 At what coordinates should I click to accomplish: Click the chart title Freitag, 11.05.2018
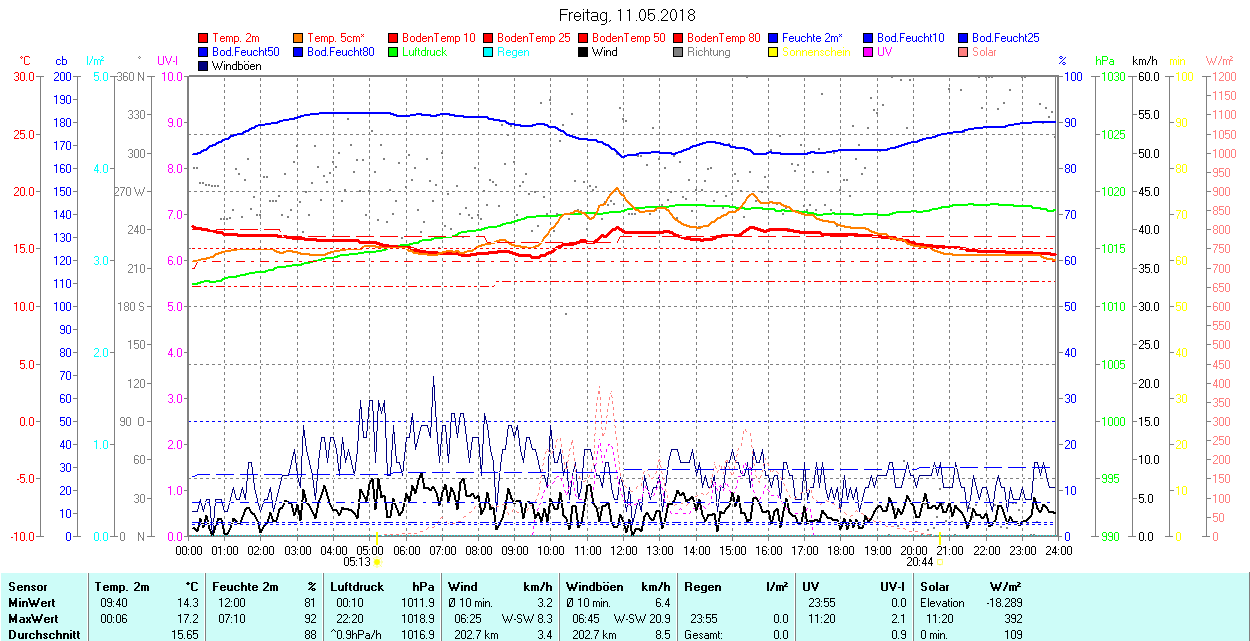point(626,16)
